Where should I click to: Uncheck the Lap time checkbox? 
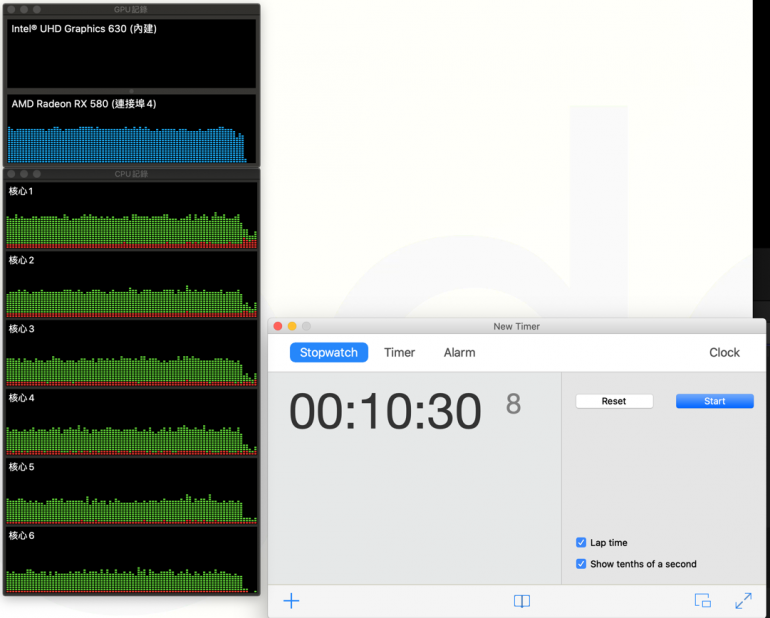click(581, 543)
